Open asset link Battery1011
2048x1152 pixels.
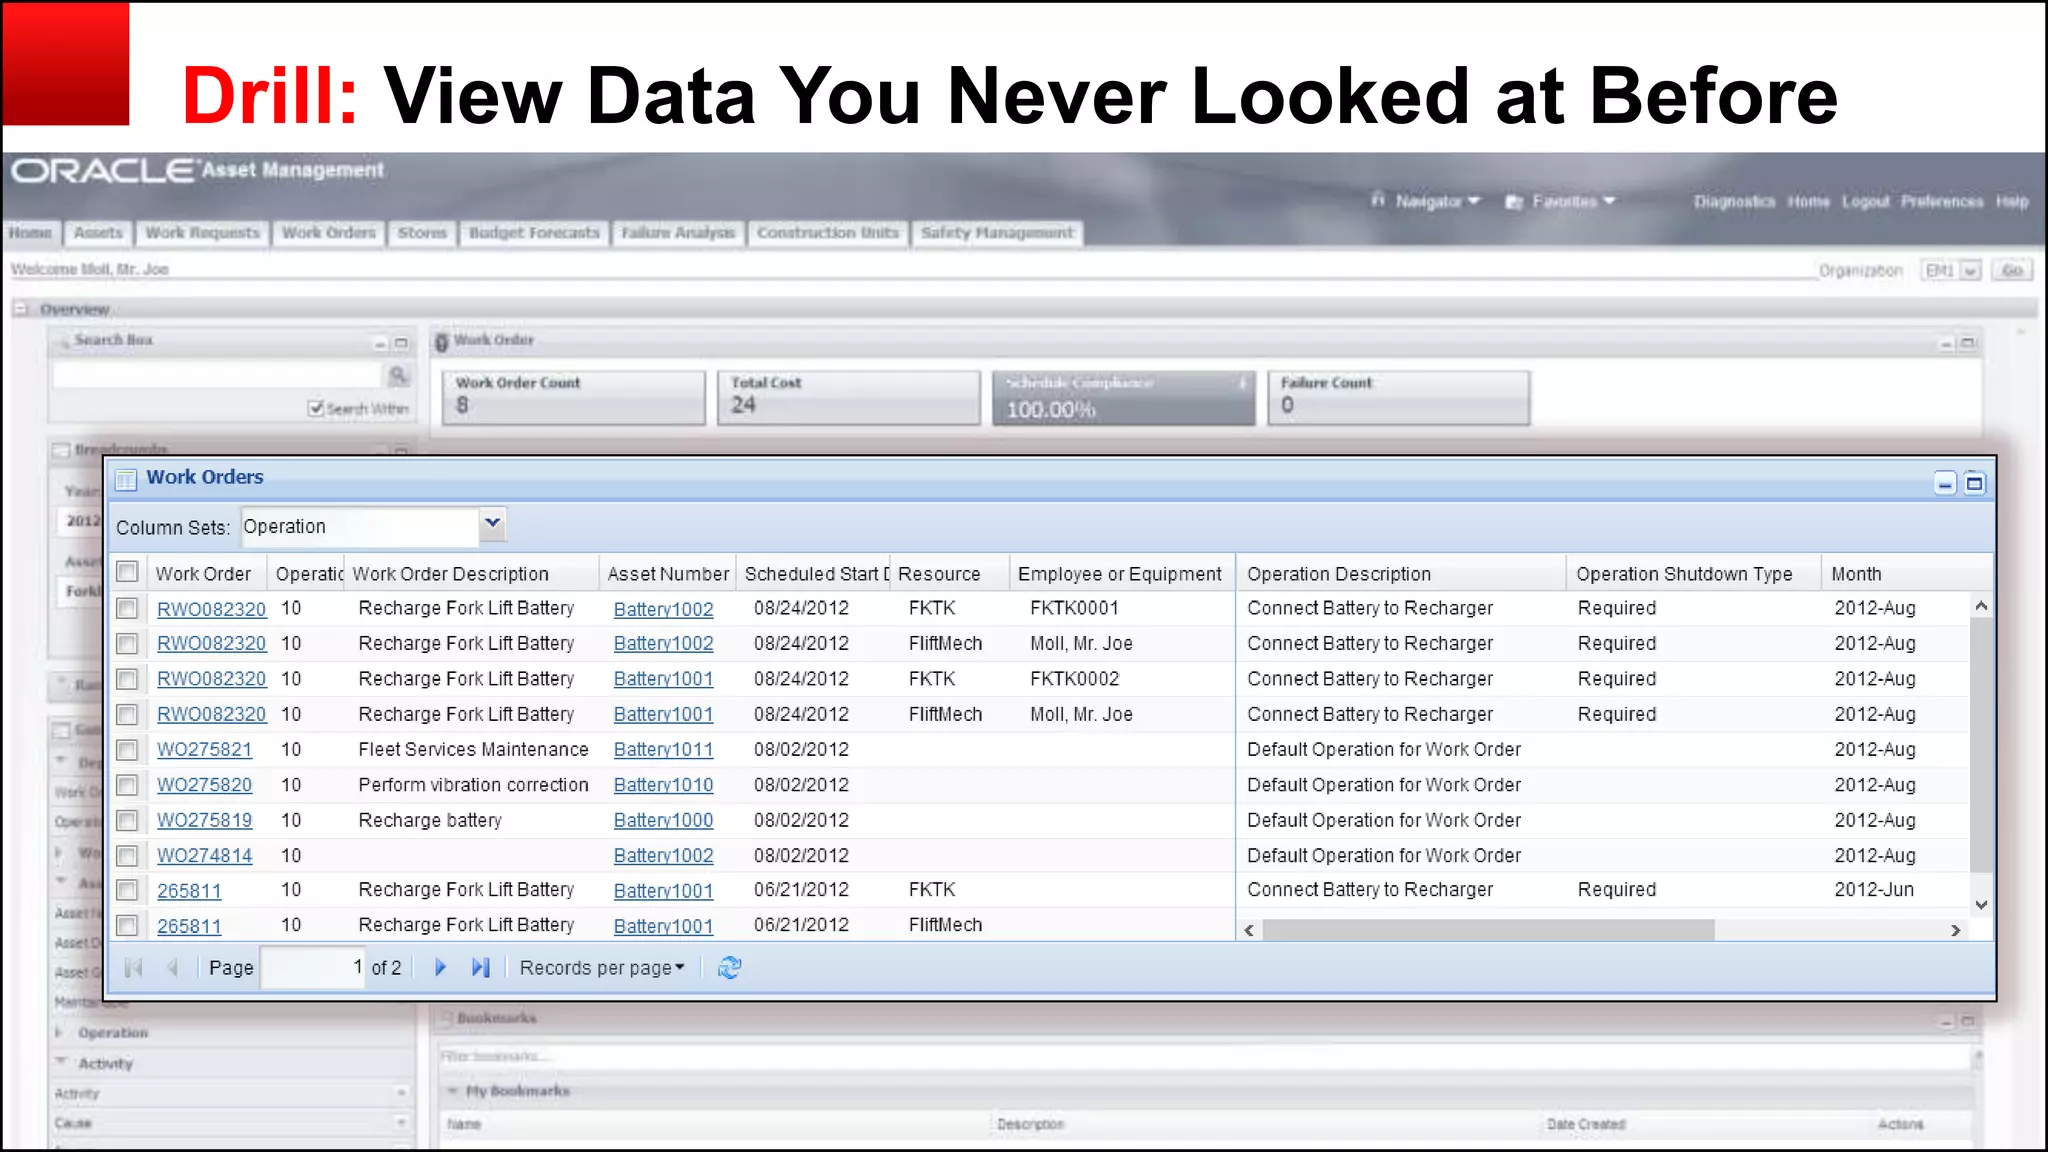point(663,750)
